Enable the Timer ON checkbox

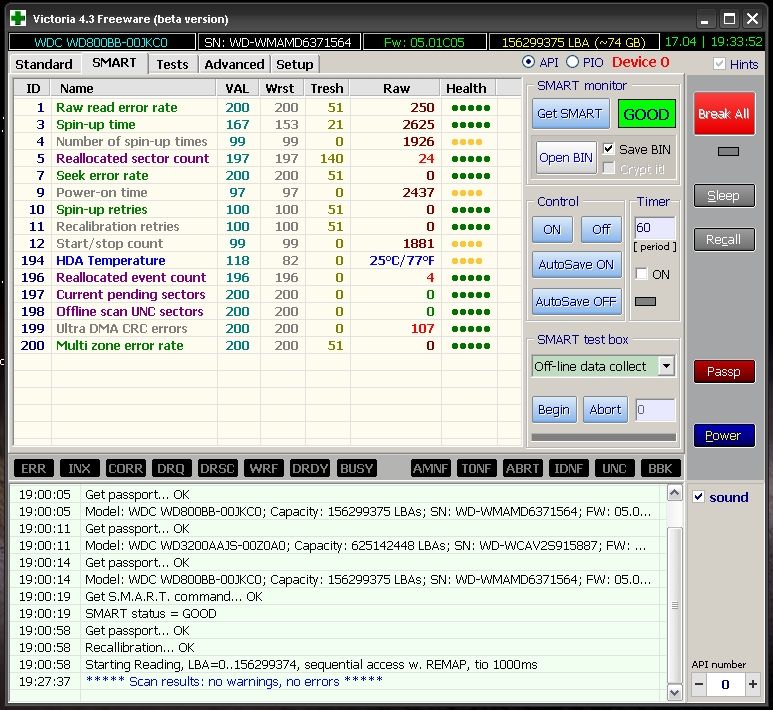tap(641, 274)
